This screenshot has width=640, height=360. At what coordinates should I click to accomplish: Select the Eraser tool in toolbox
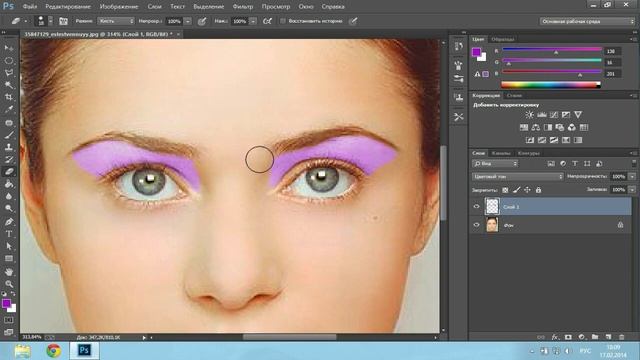9,171
